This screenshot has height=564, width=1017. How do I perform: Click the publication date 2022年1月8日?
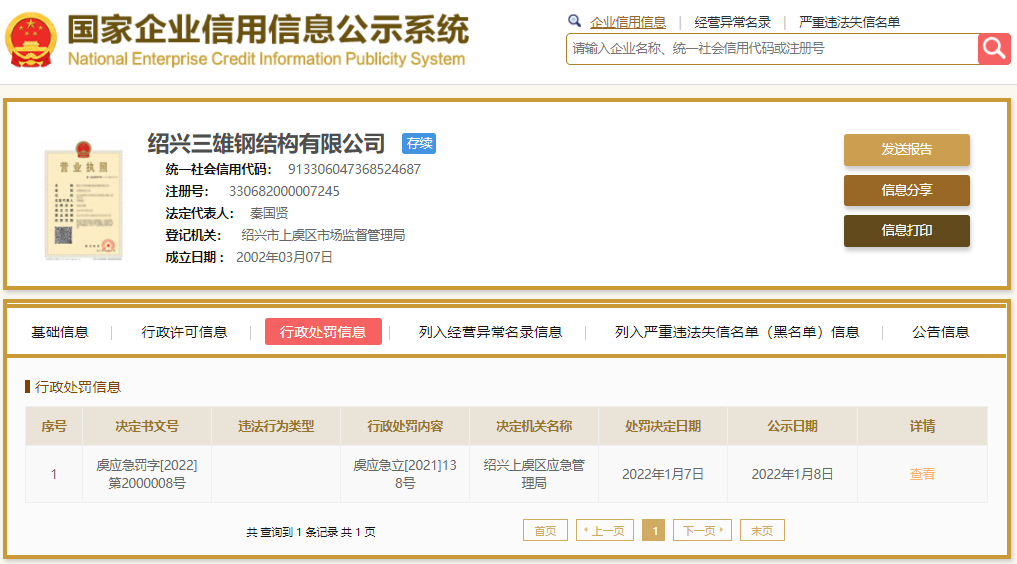coord(792,475)
